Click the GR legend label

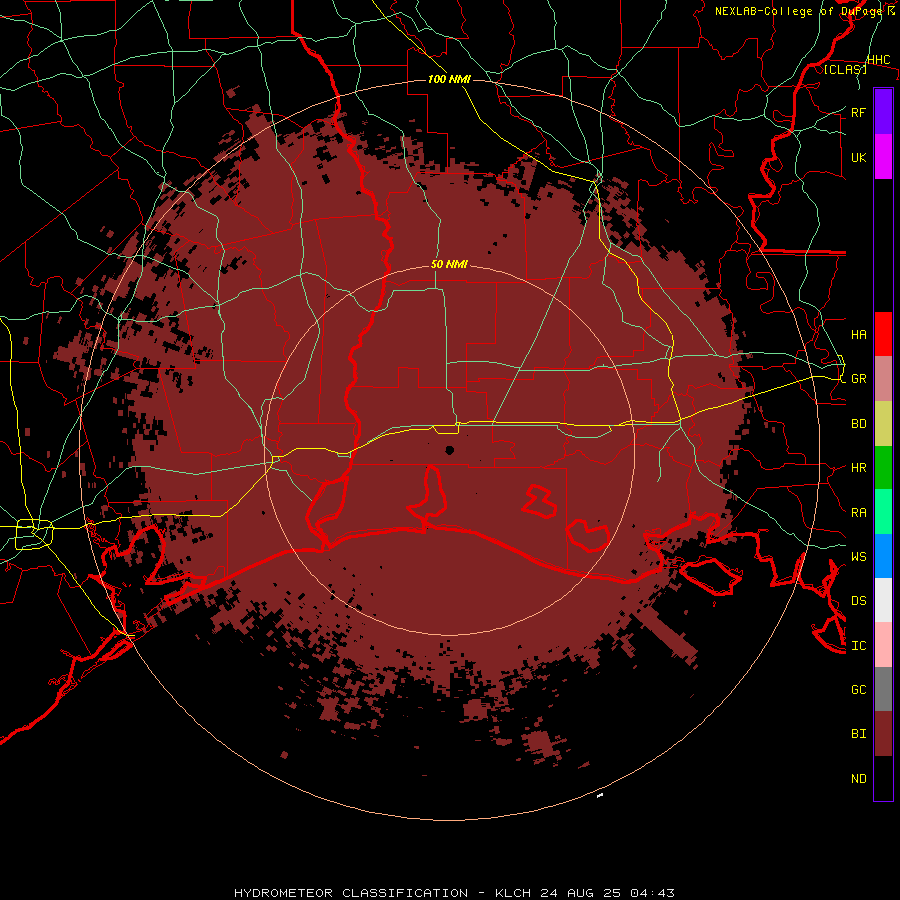pos(858,379)
